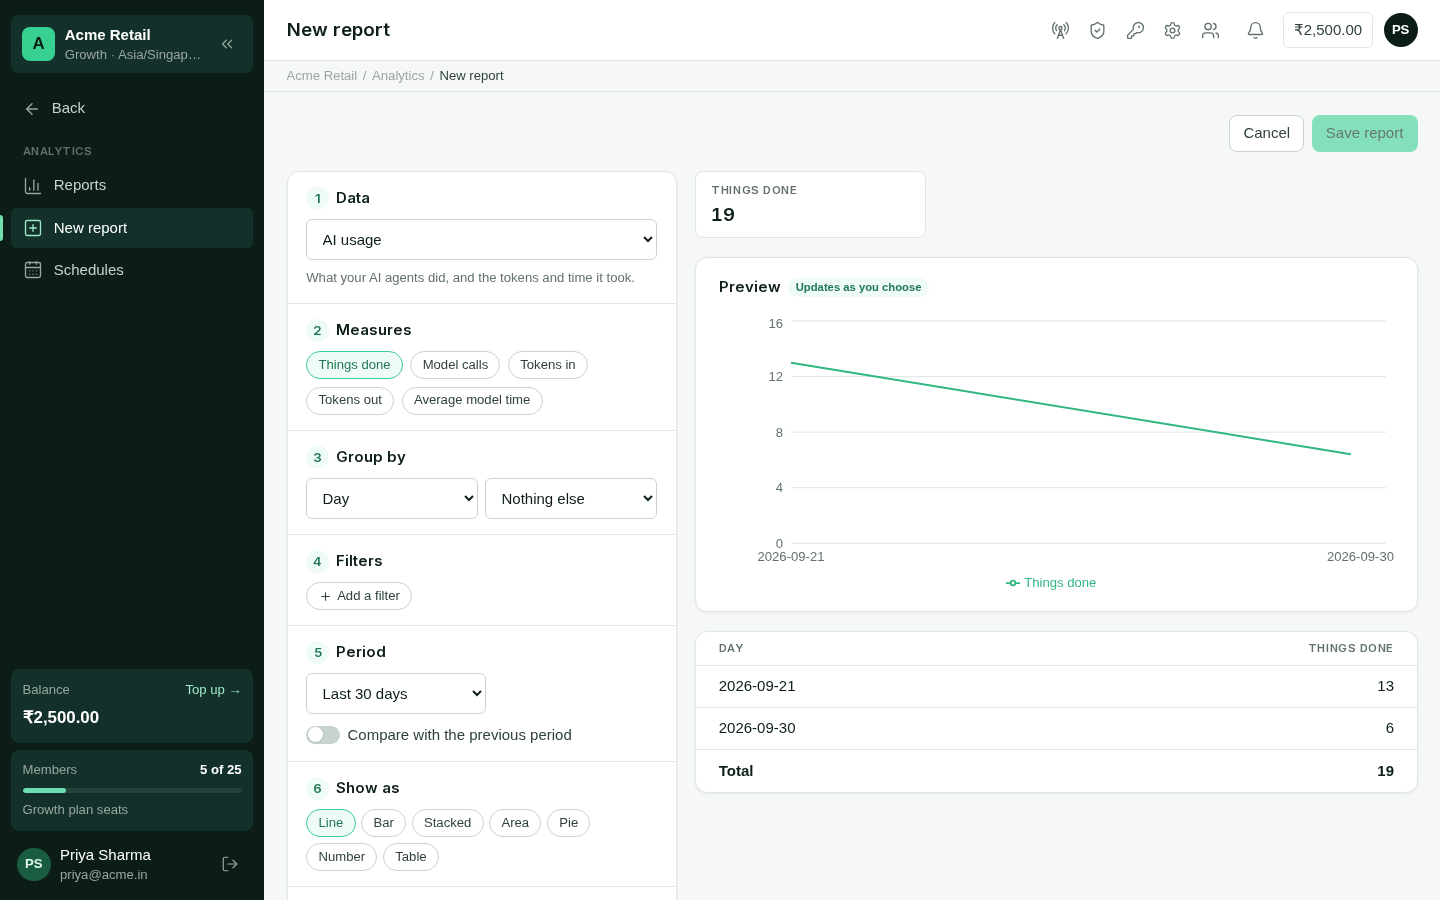The height and width of the screenshot is (900, 1440).
Task: Toggle the Things done legend marker
Action: click(1013, 583)
